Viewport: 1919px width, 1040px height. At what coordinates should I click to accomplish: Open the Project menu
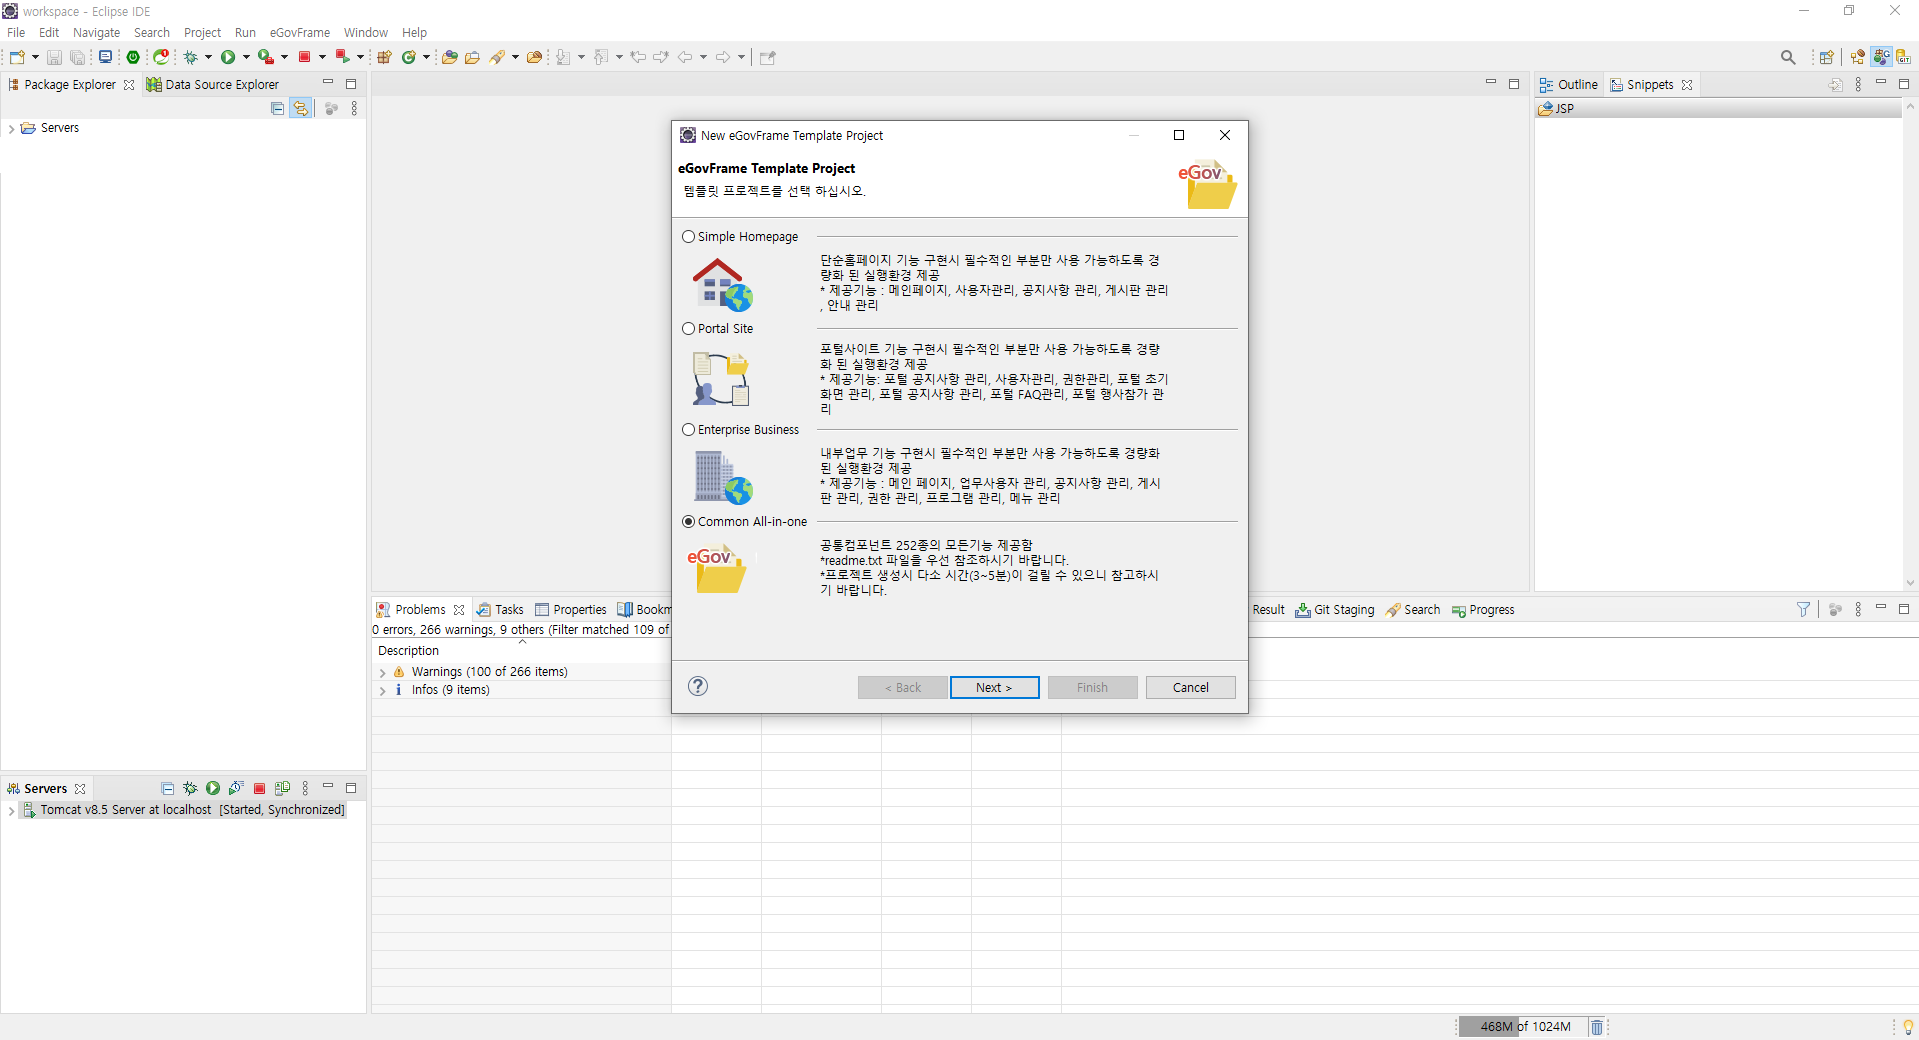[x=202, y=33]
